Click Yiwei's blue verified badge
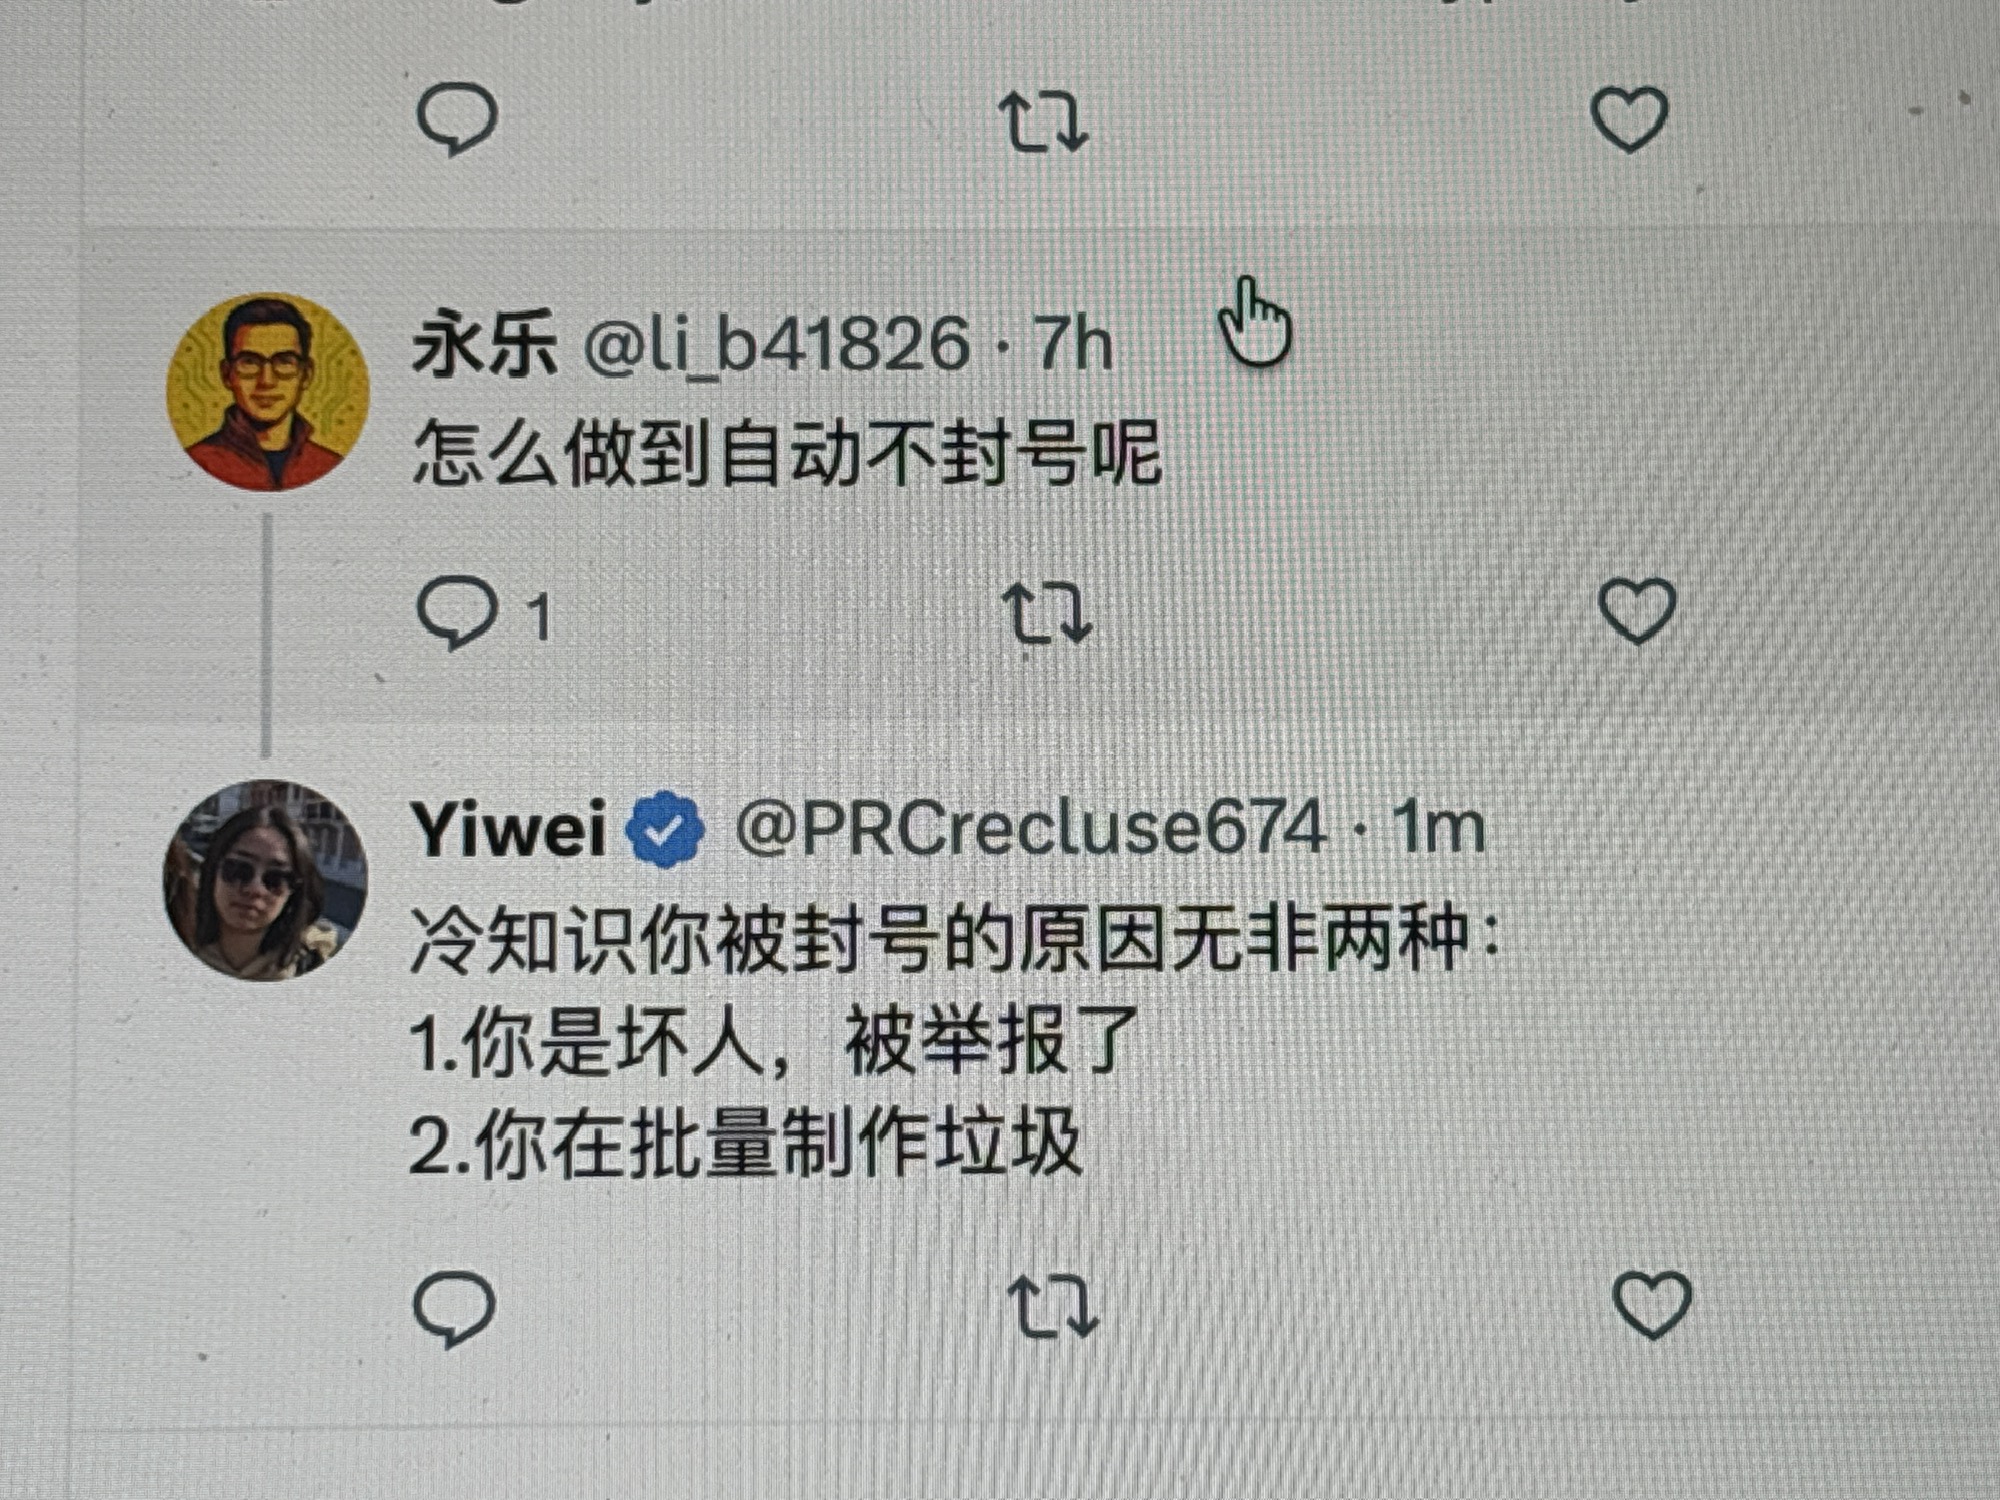This screenshot has width=2000, height=1500. [665, 829]
